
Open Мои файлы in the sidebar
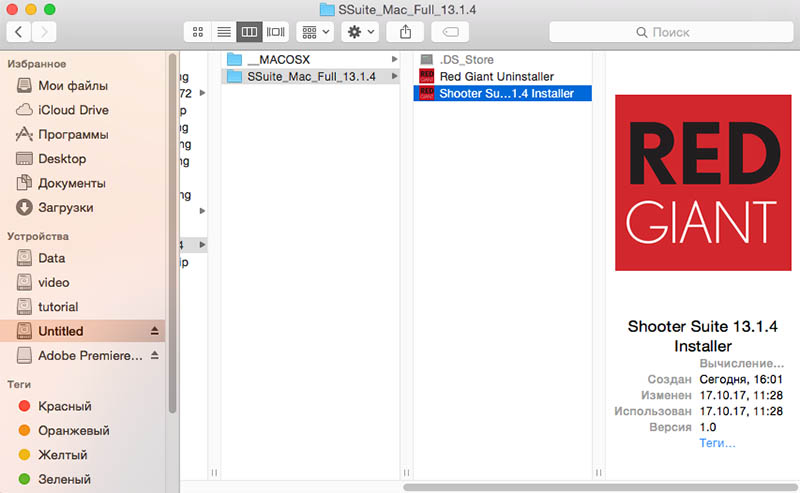[83, 86]
